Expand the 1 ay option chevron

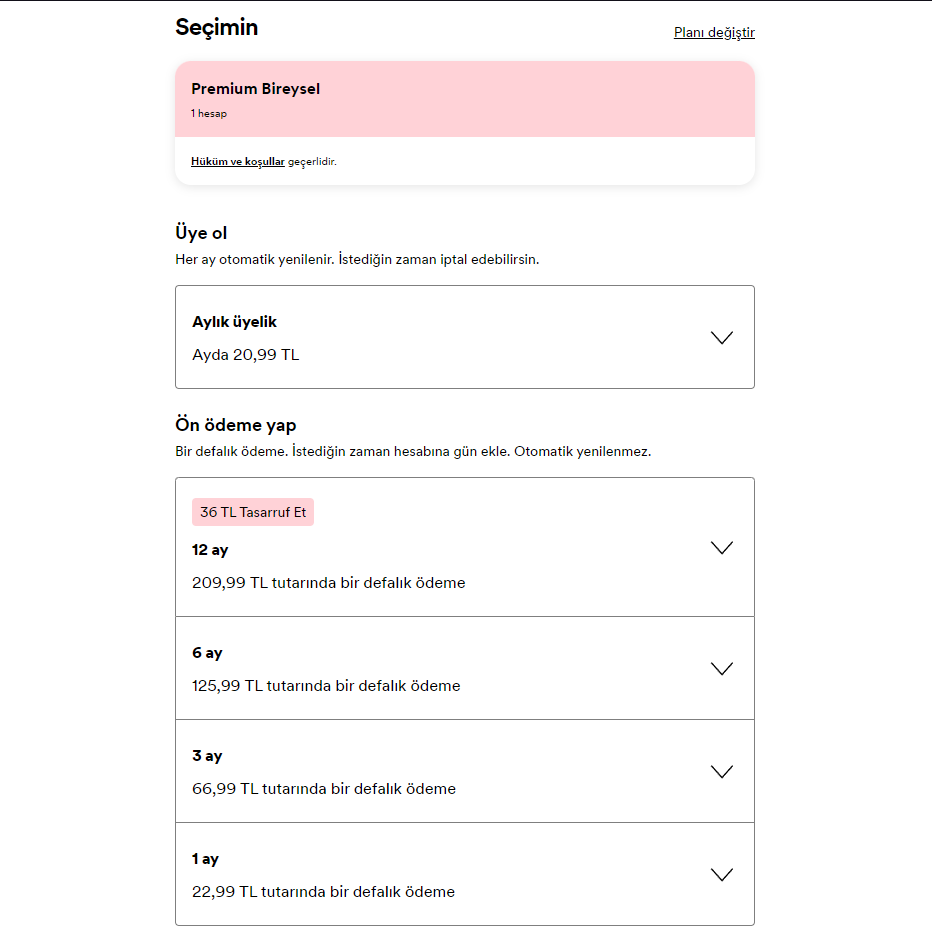coord(721,875)
